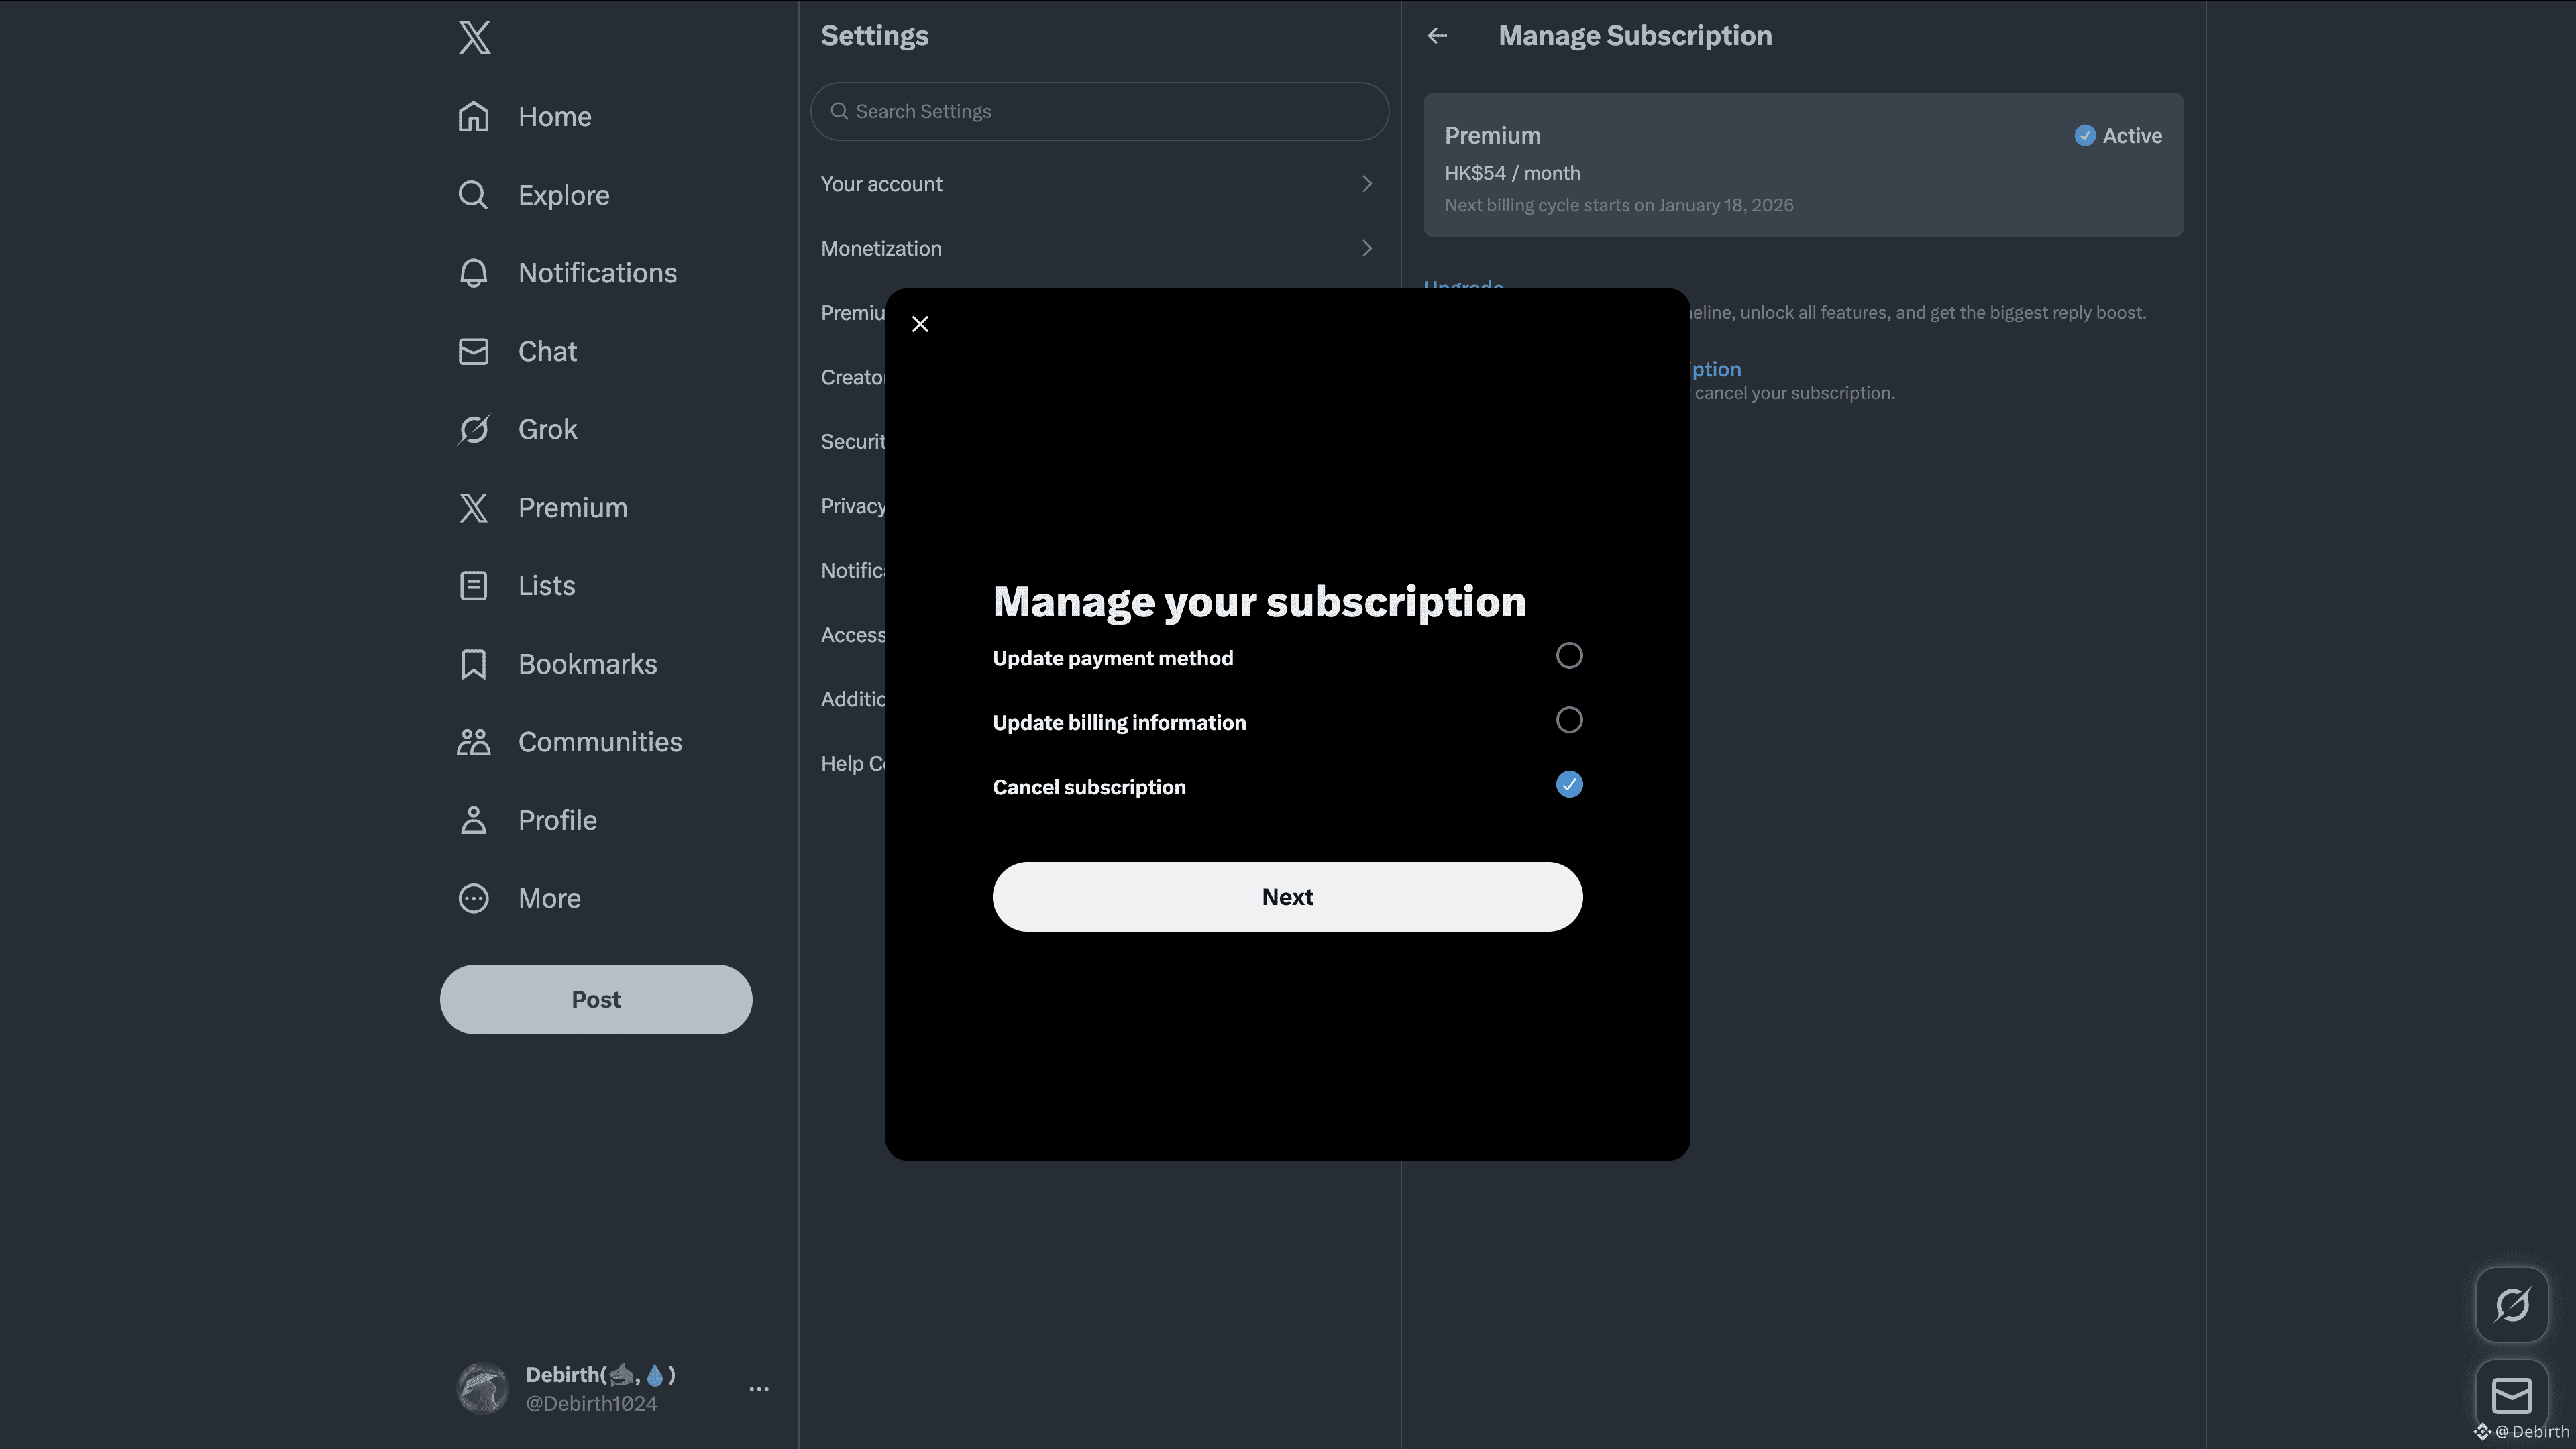This screenshot has width=2576, height=1449.
Task: Select Update billing information radio
Action: [1568, 720]
